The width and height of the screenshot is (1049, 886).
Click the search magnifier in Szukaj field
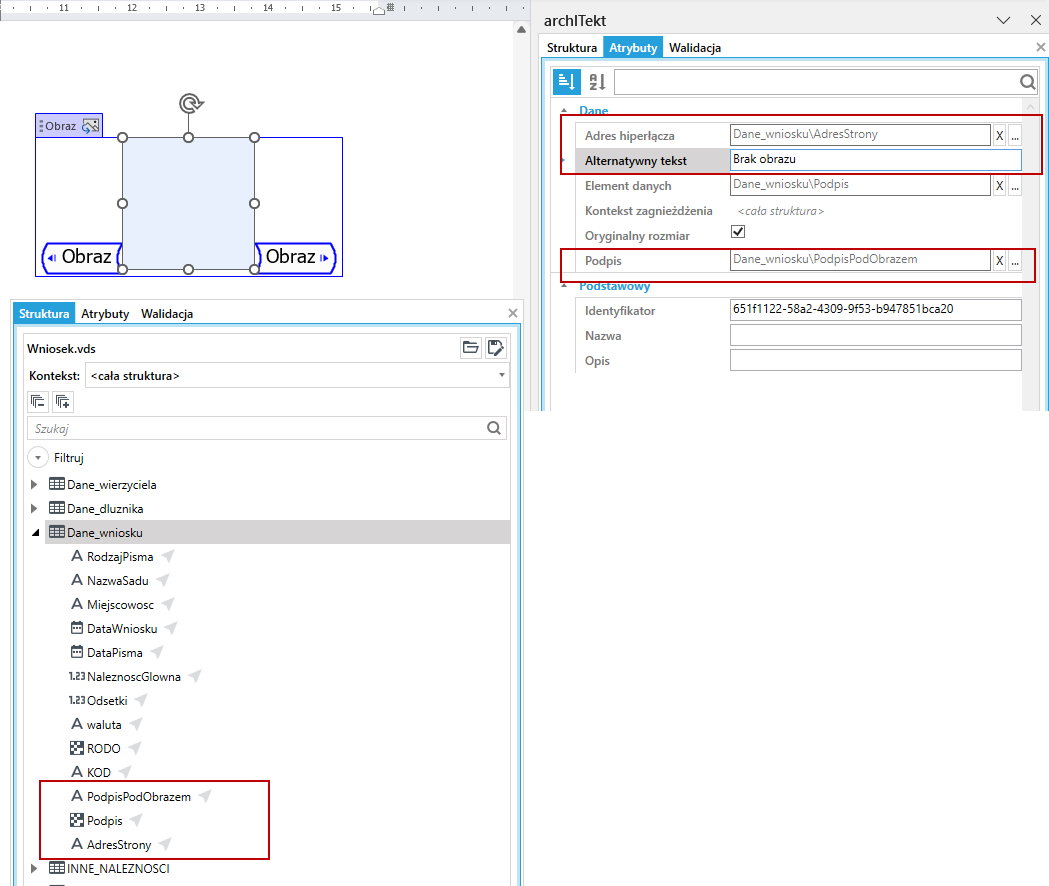tap(494, 428)
